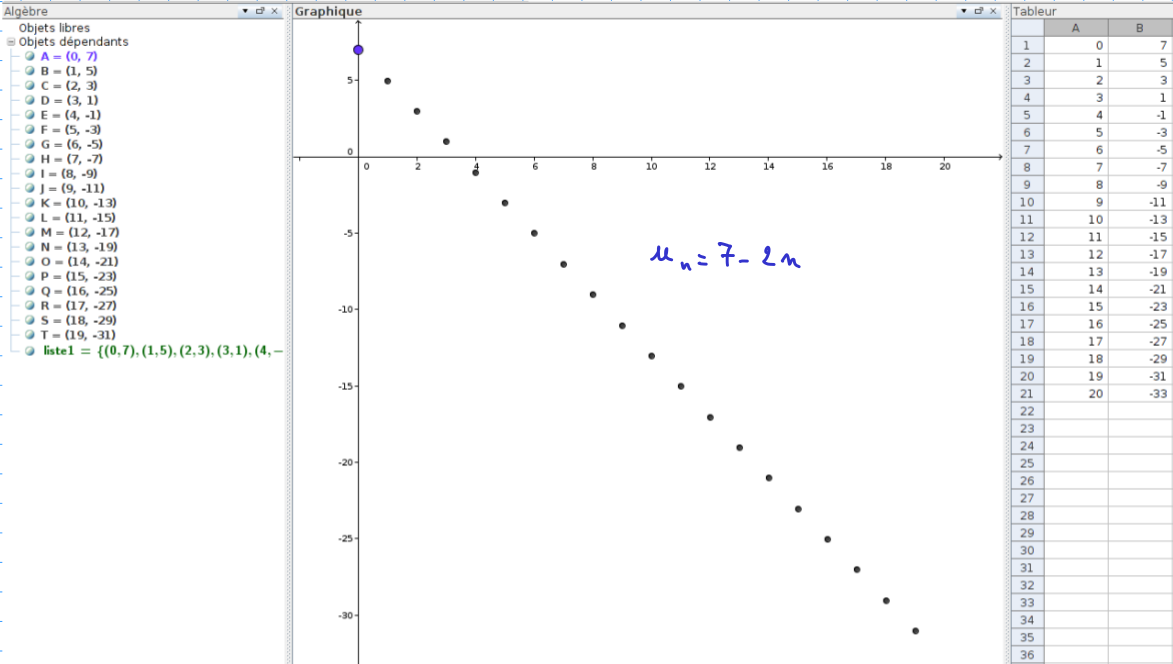The height and width of the screenshot is (664, 1173).
Task: Toggle visibility bullet of point A
Action: (x=30, y=56)
